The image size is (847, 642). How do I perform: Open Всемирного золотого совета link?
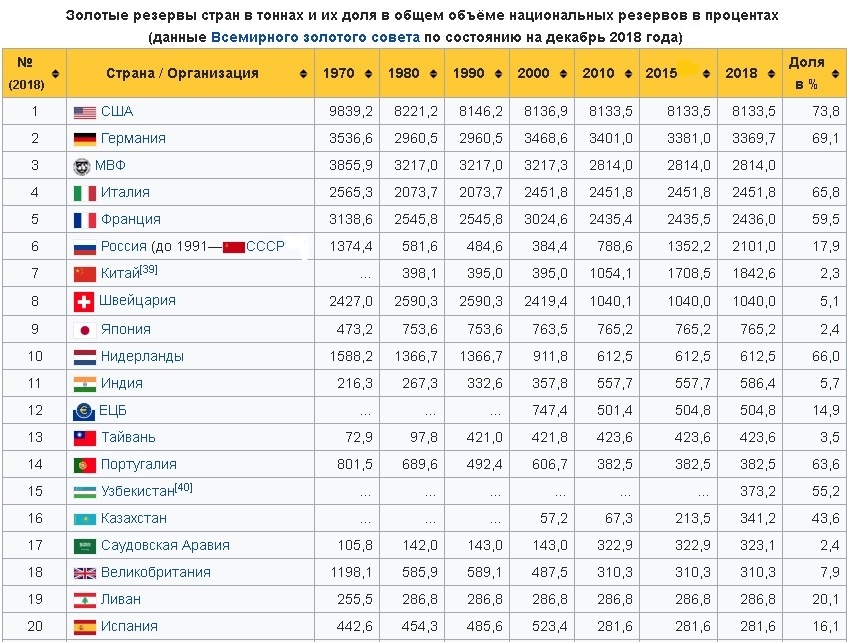pos(315,37)
